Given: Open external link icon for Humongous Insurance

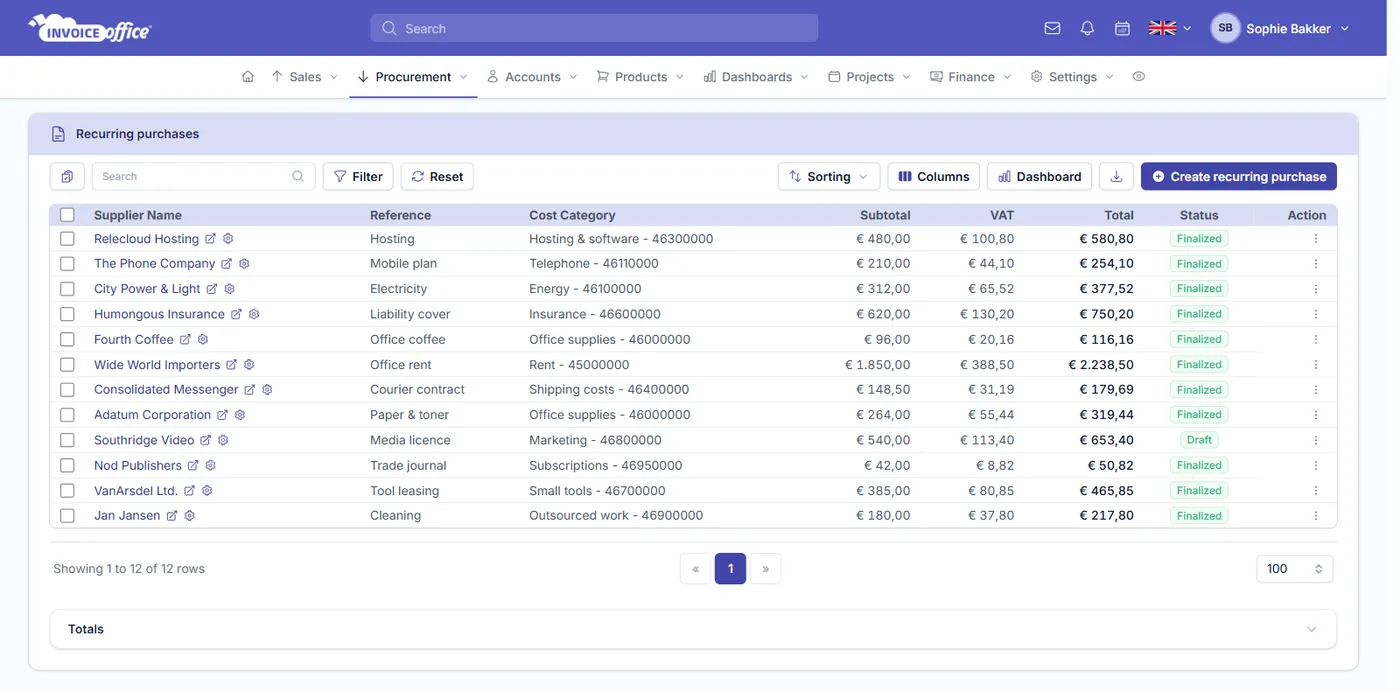Looking at the screenshot, I should click(236, 314).
